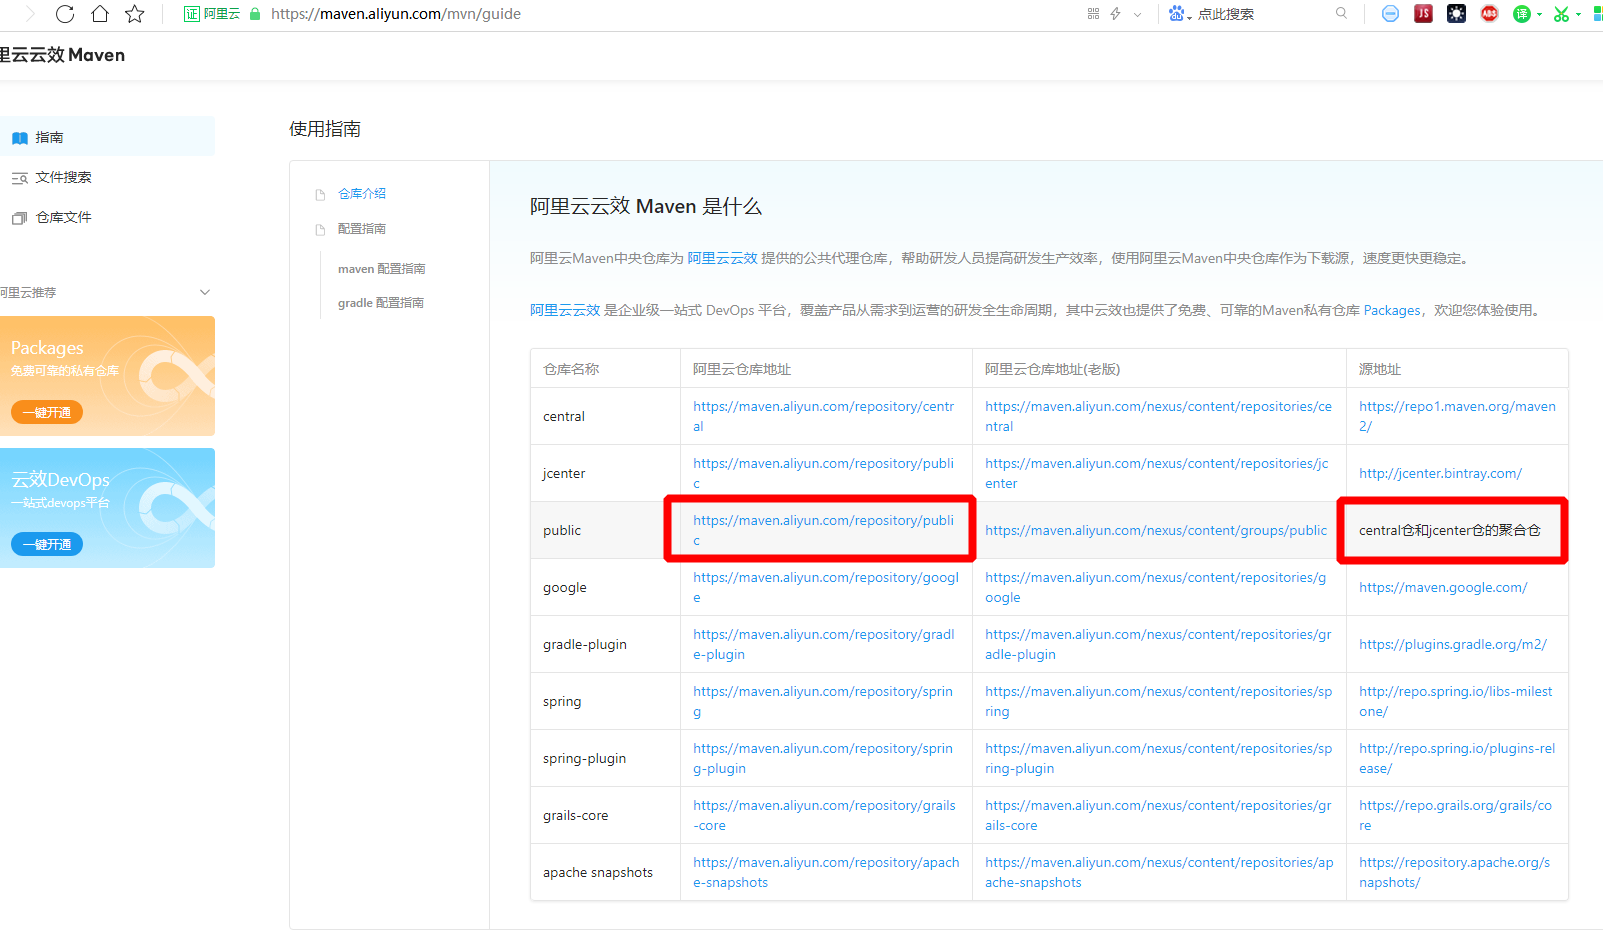
Task: Open the public repository aliyun URL
Action: [x=823, y=530]
